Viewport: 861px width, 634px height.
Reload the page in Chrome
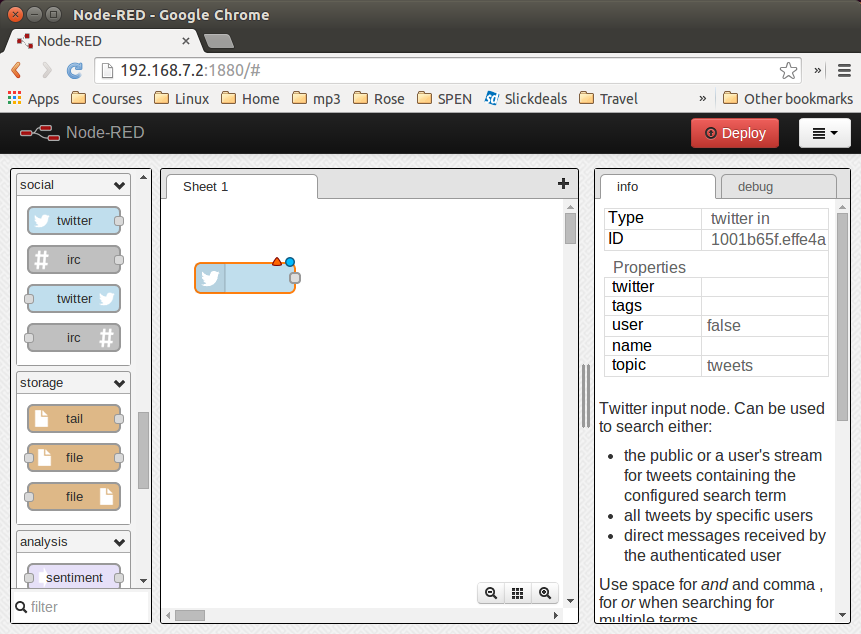[x=74, y=70]
